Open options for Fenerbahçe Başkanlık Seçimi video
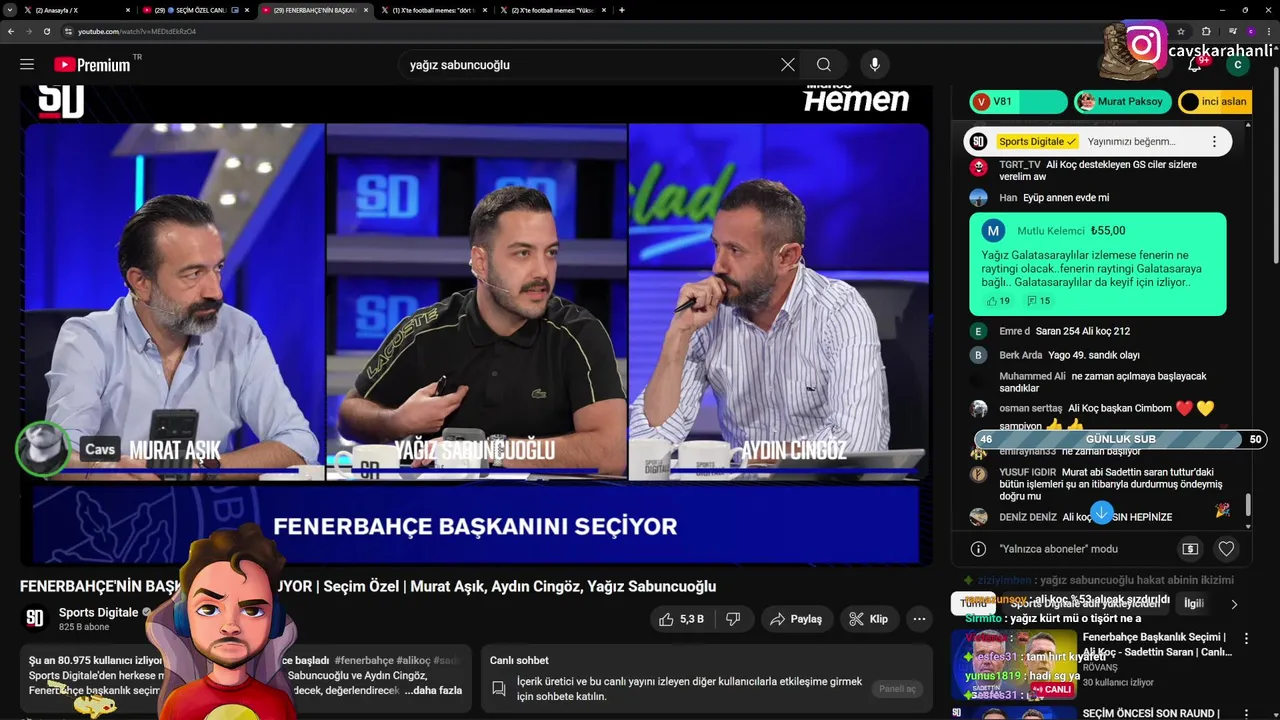This screenshot has width=1280, height=720. tap(1246, 638)
